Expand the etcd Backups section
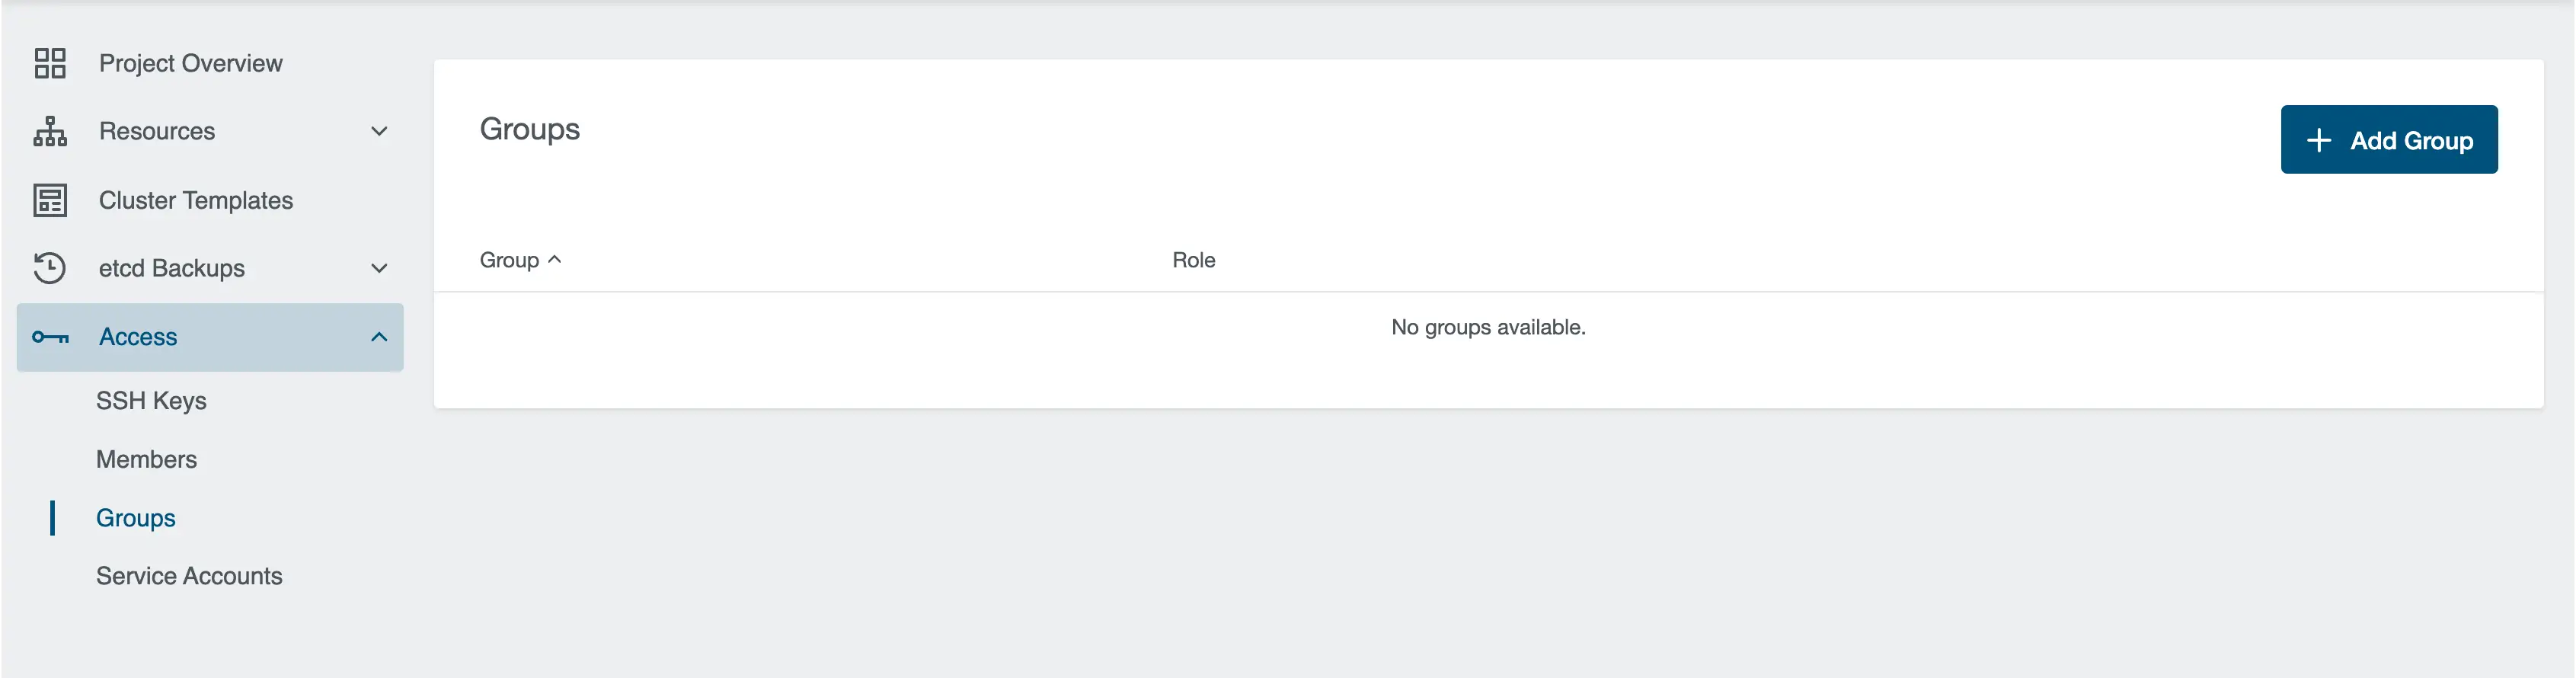 point(378,267)
